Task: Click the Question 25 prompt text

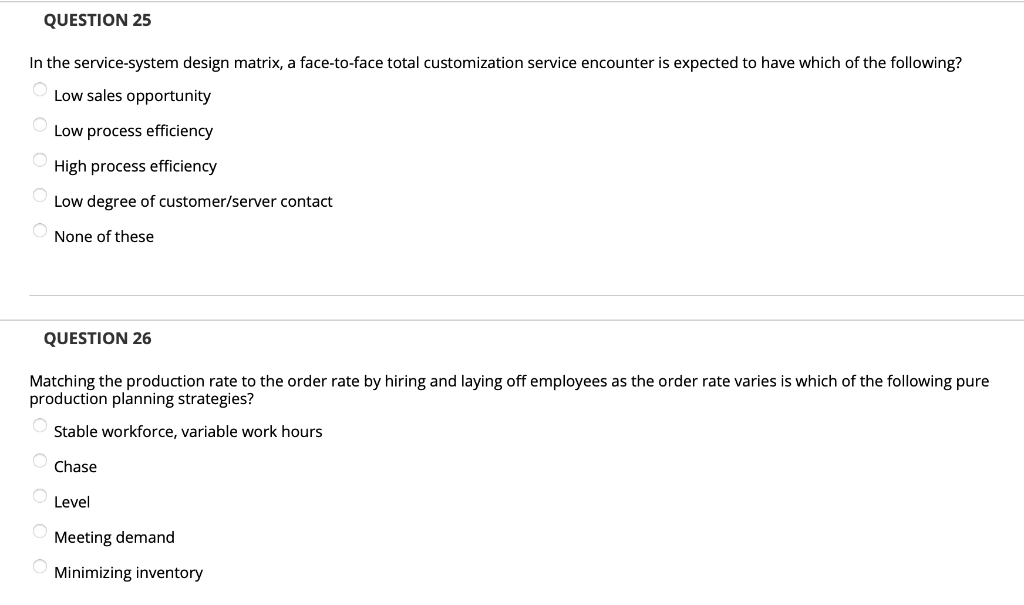Action: click(495, 62)
